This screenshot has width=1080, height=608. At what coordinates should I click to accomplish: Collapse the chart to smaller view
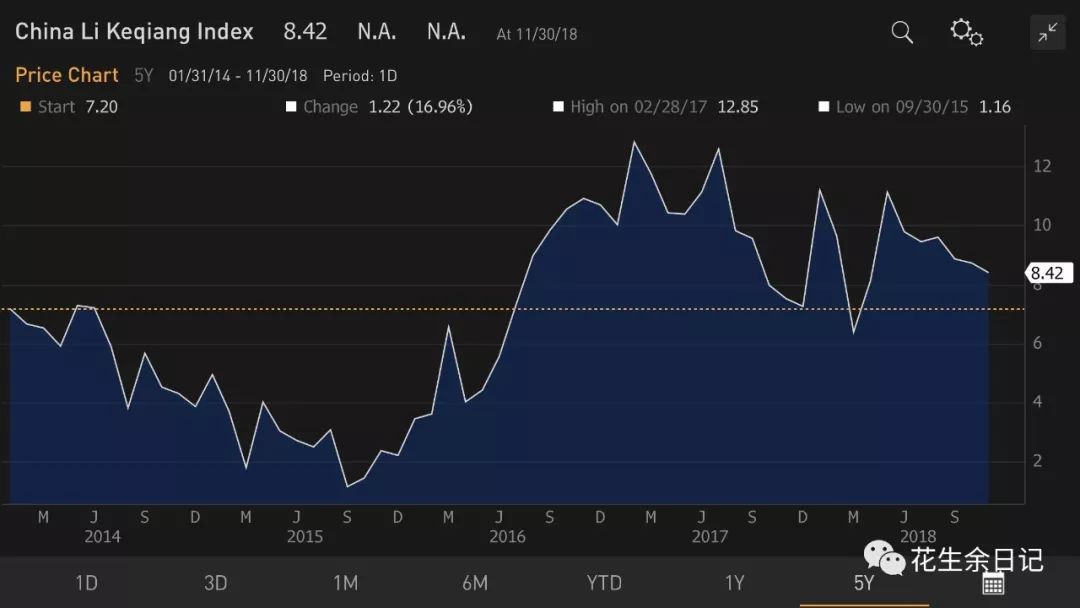[1047, 31]
